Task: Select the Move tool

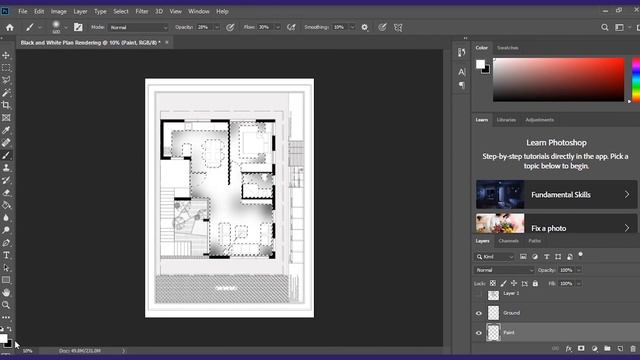Action: click(6, 55)
